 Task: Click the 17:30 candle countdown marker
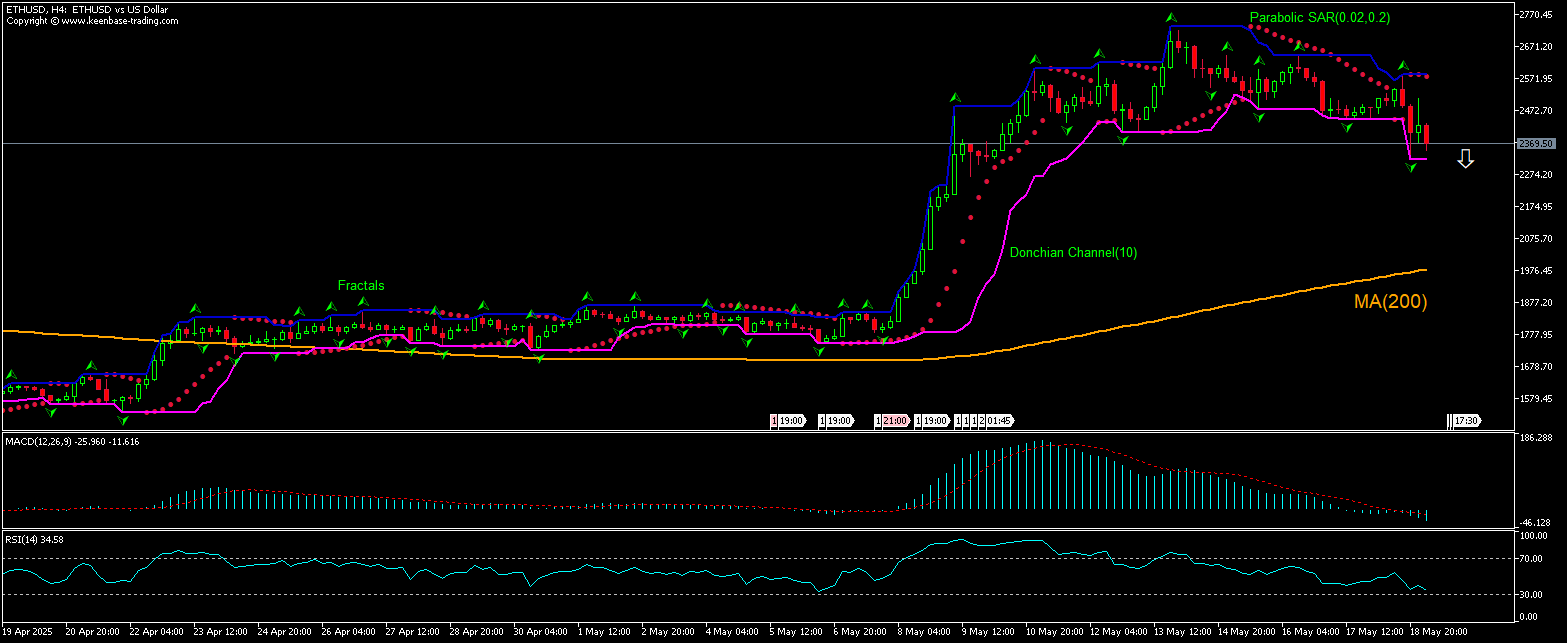(1467, 421)
